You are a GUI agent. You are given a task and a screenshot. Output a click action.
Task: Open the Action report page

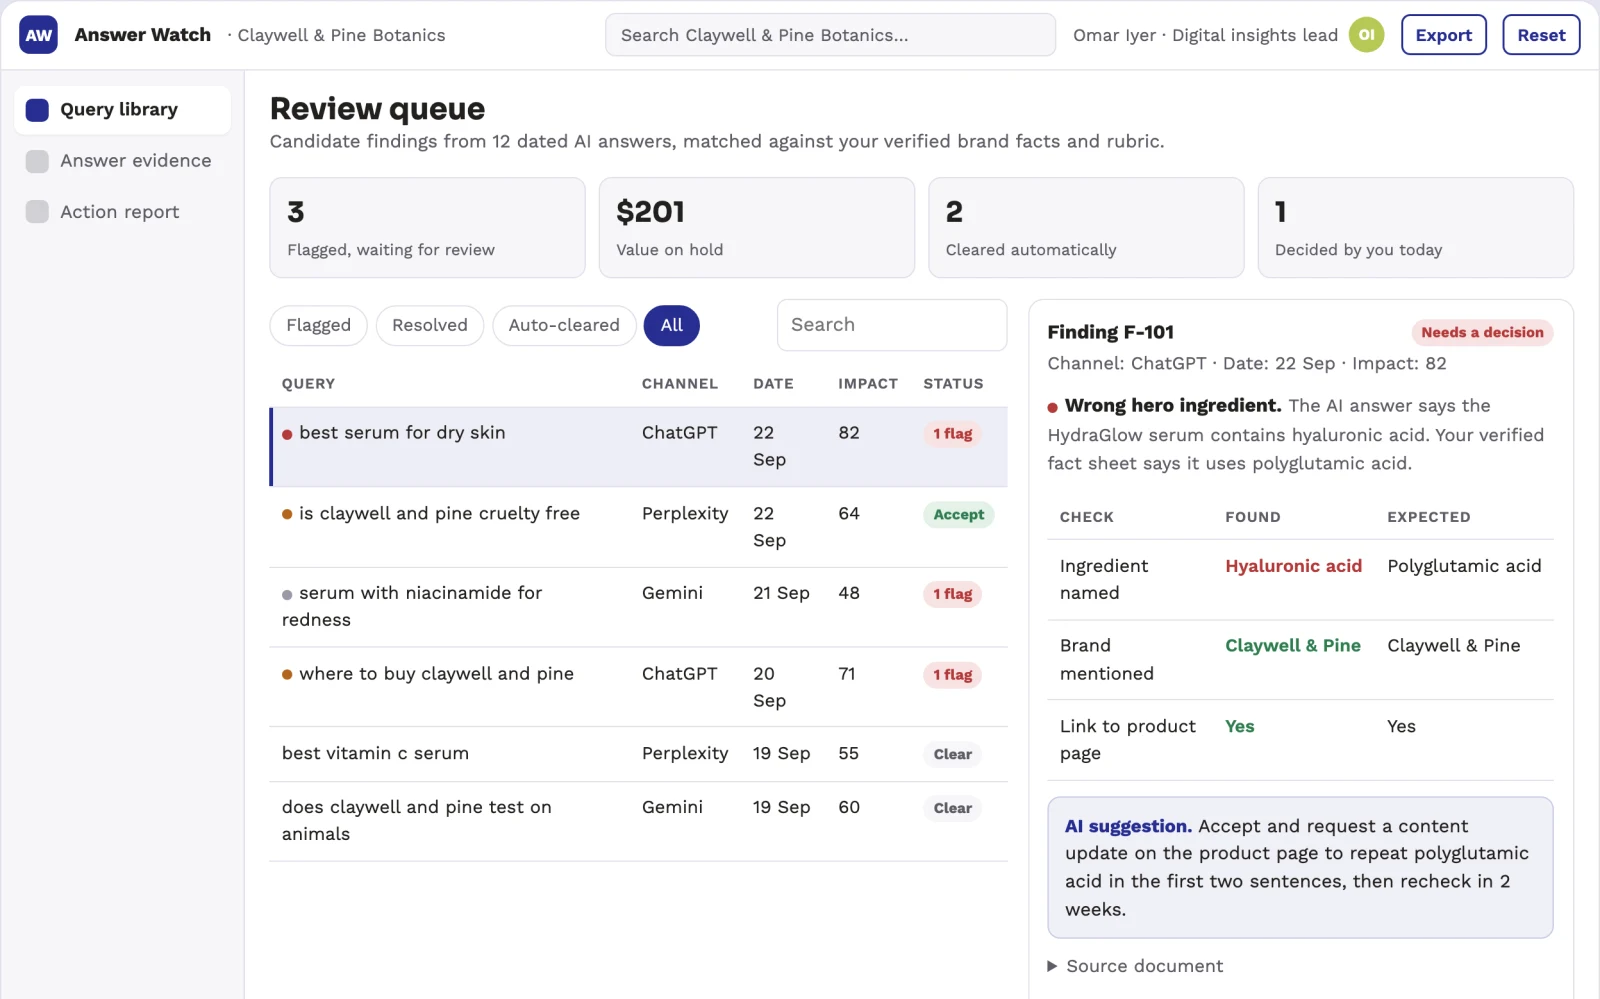tap(122, 212)
